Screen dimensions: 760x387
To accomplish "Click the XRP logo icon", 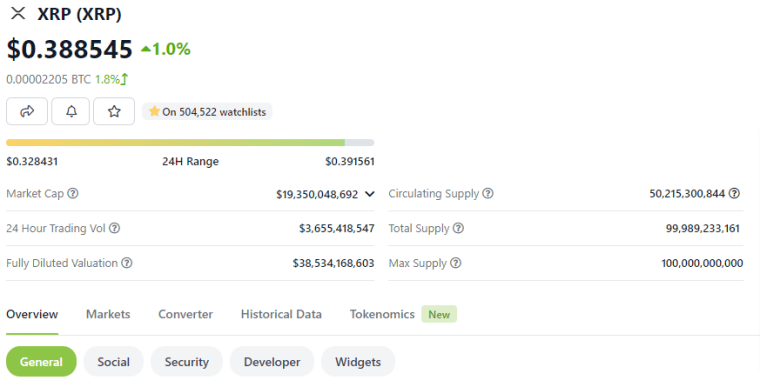I will [18, 13].
